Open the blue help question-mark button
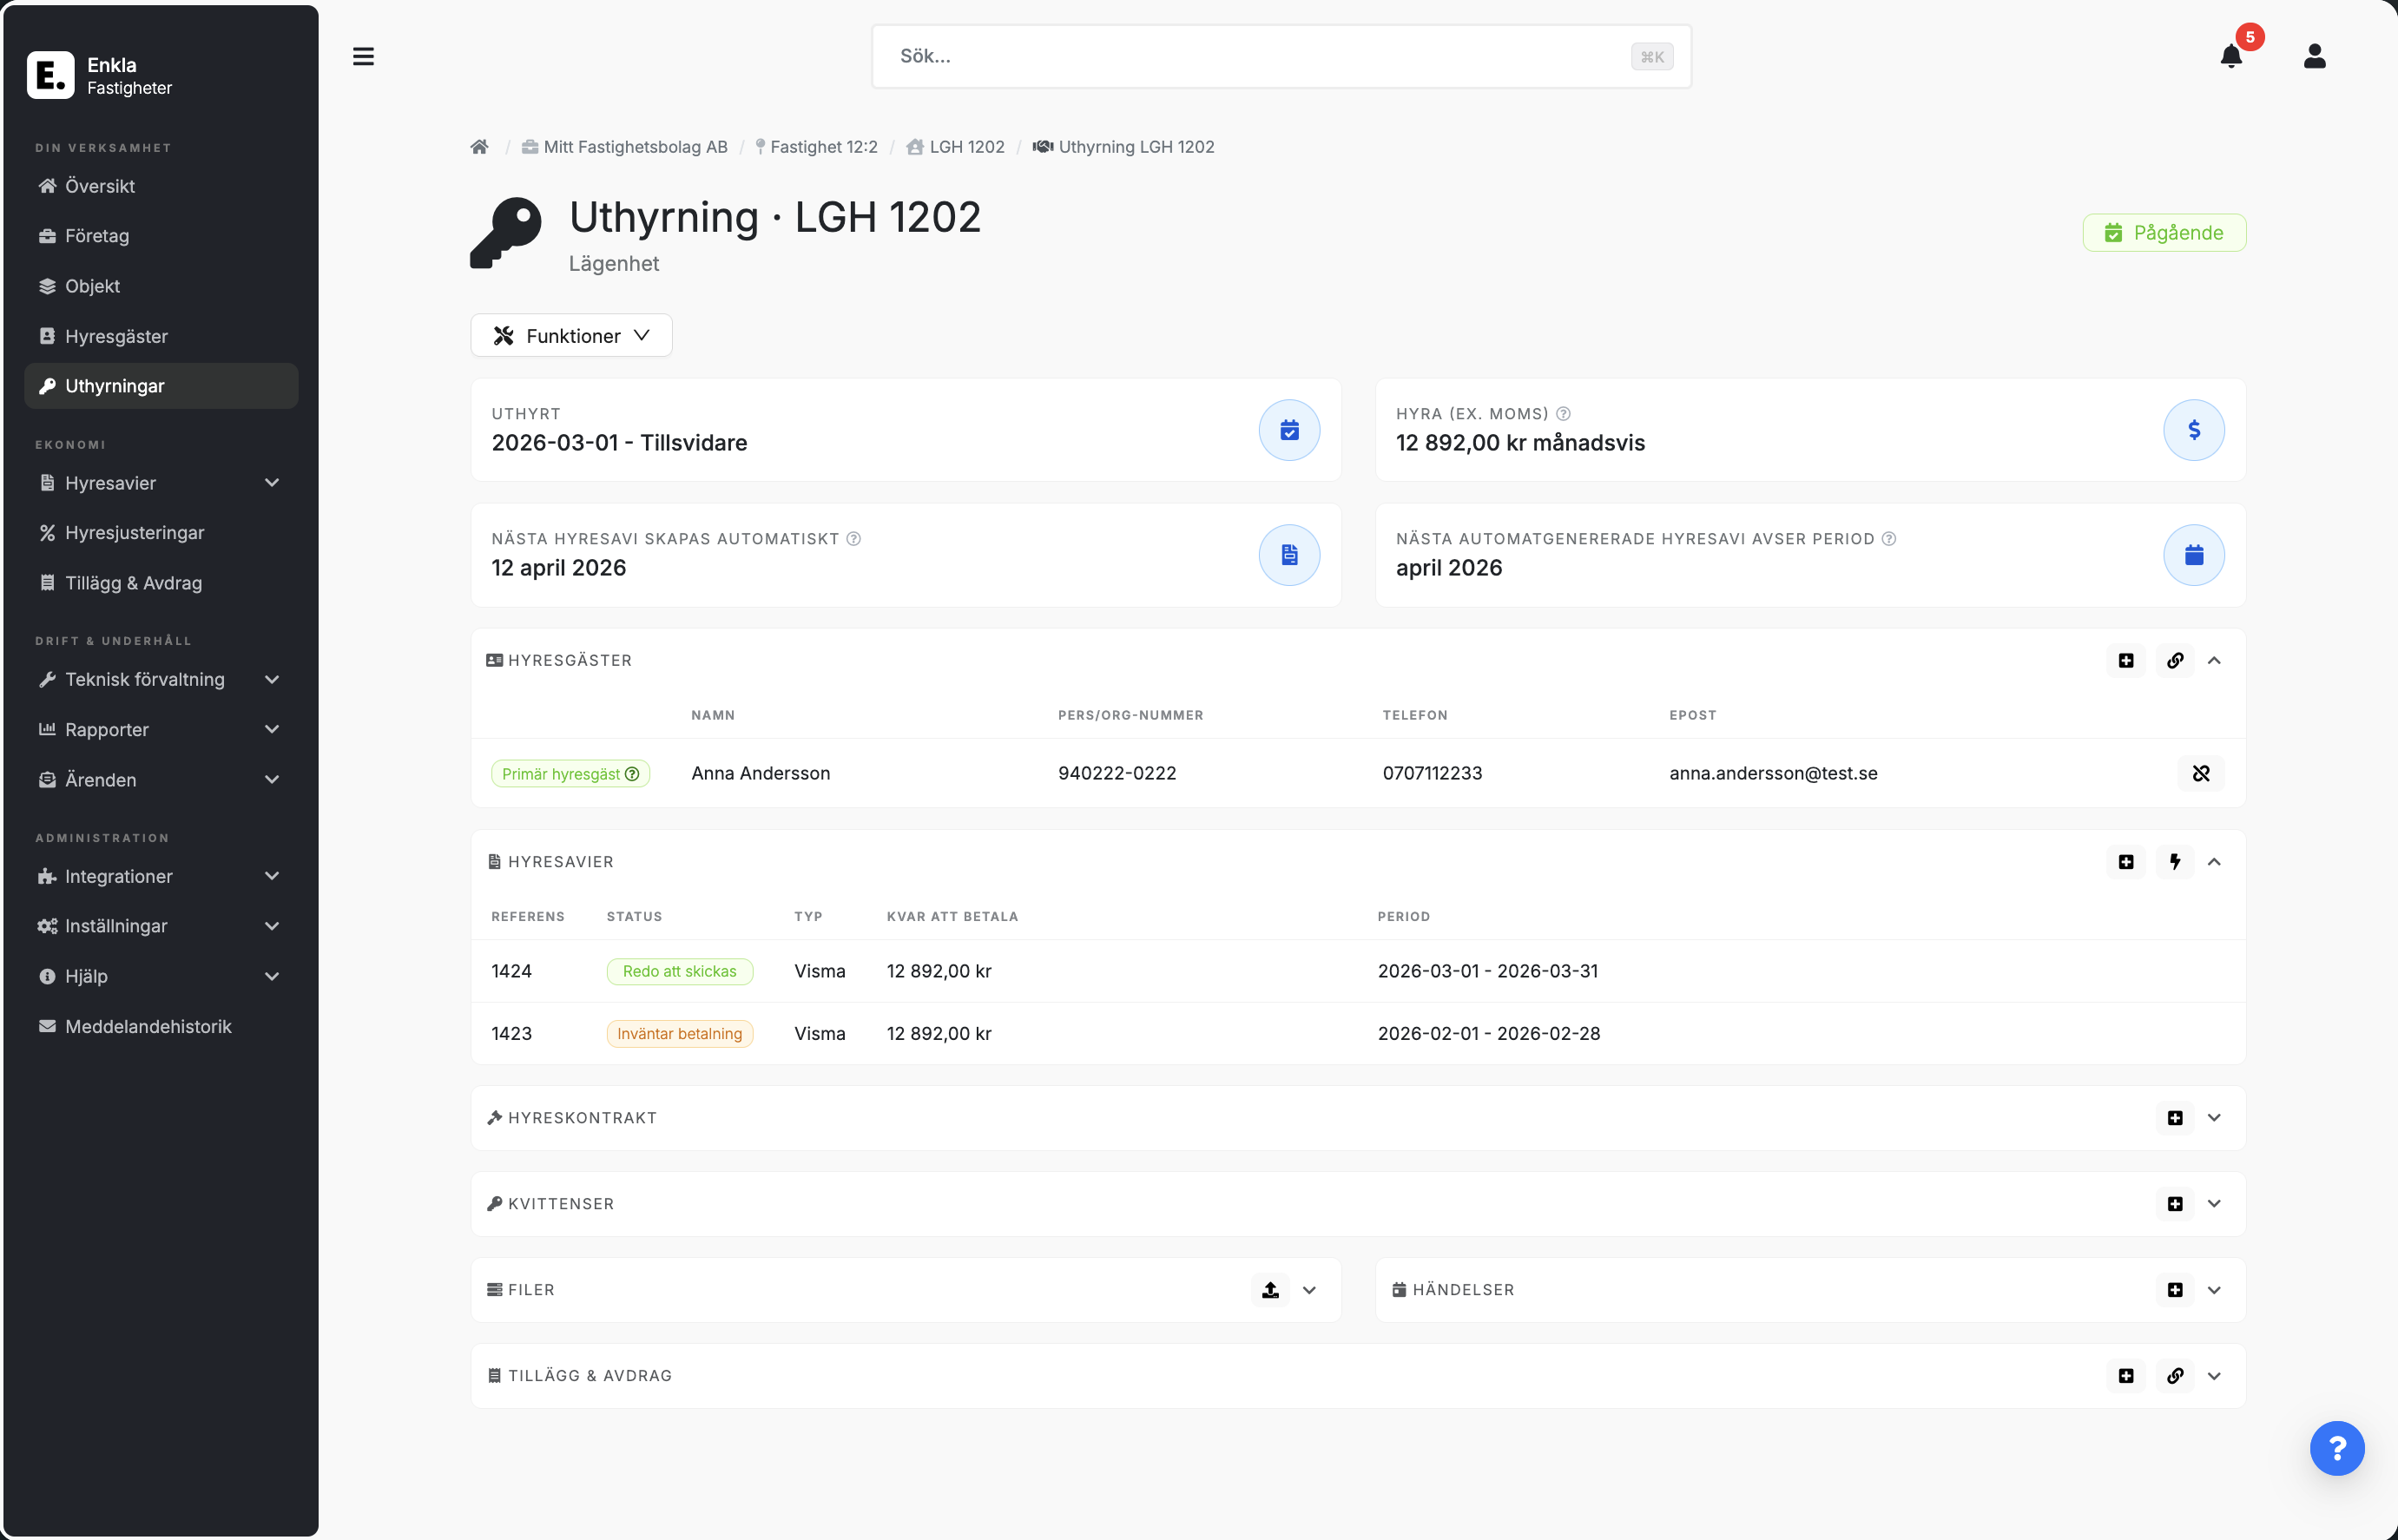Image resolution: width=2398 pixels, height=1540 pixels. click(x=2336, y=1448)
